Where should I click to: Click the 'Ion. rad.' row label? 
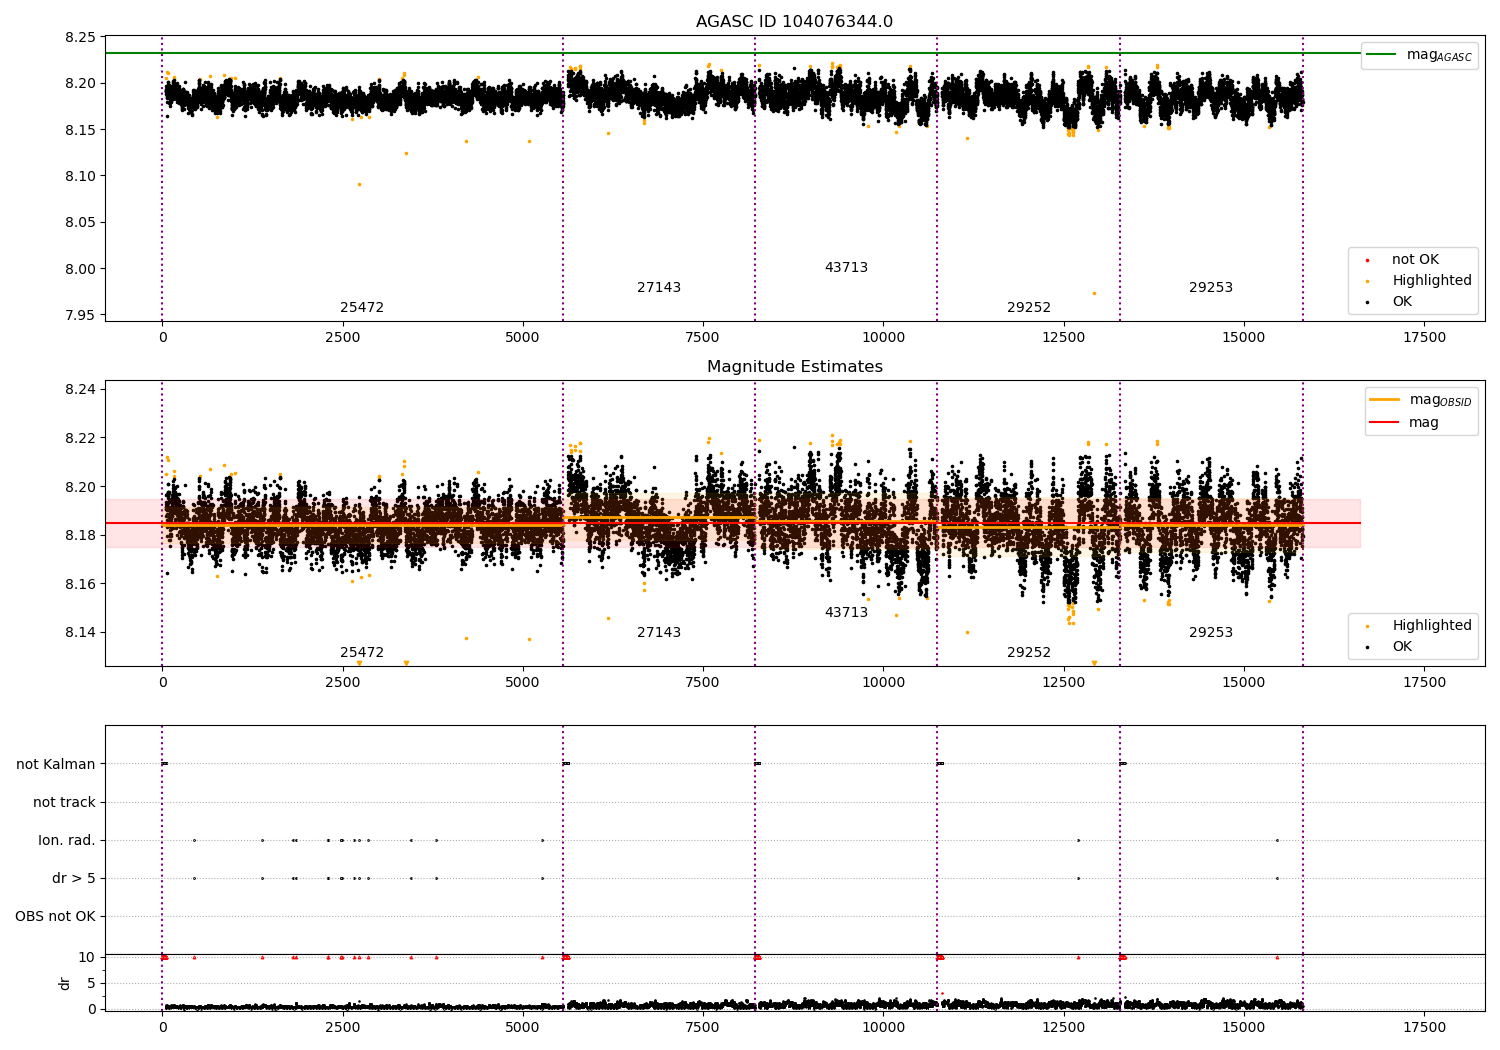coord(67,841)
